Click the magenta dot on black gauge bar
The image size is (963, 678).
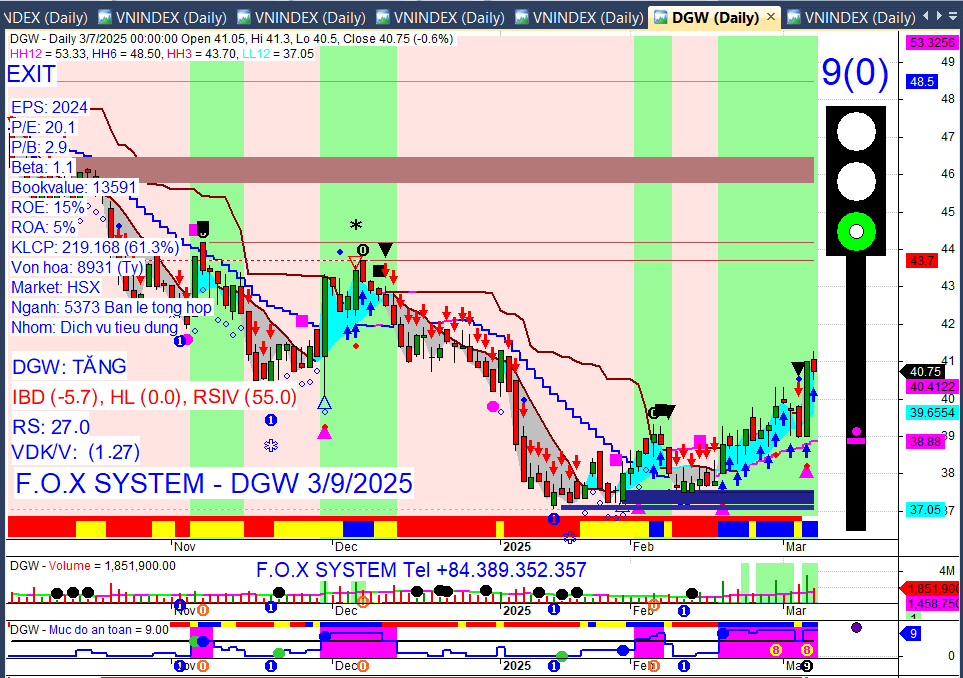(x=856, y=431)
